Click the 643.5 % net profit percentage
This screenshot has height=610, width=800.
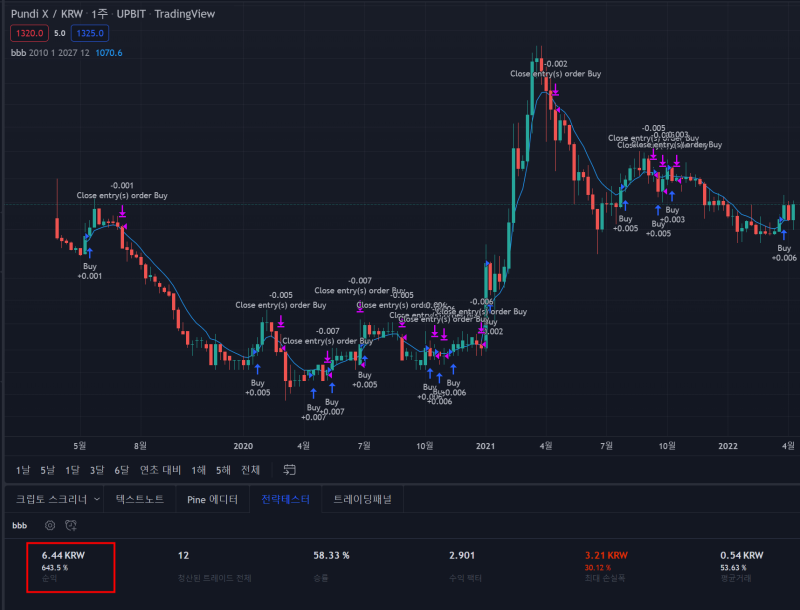pos(55,568)
